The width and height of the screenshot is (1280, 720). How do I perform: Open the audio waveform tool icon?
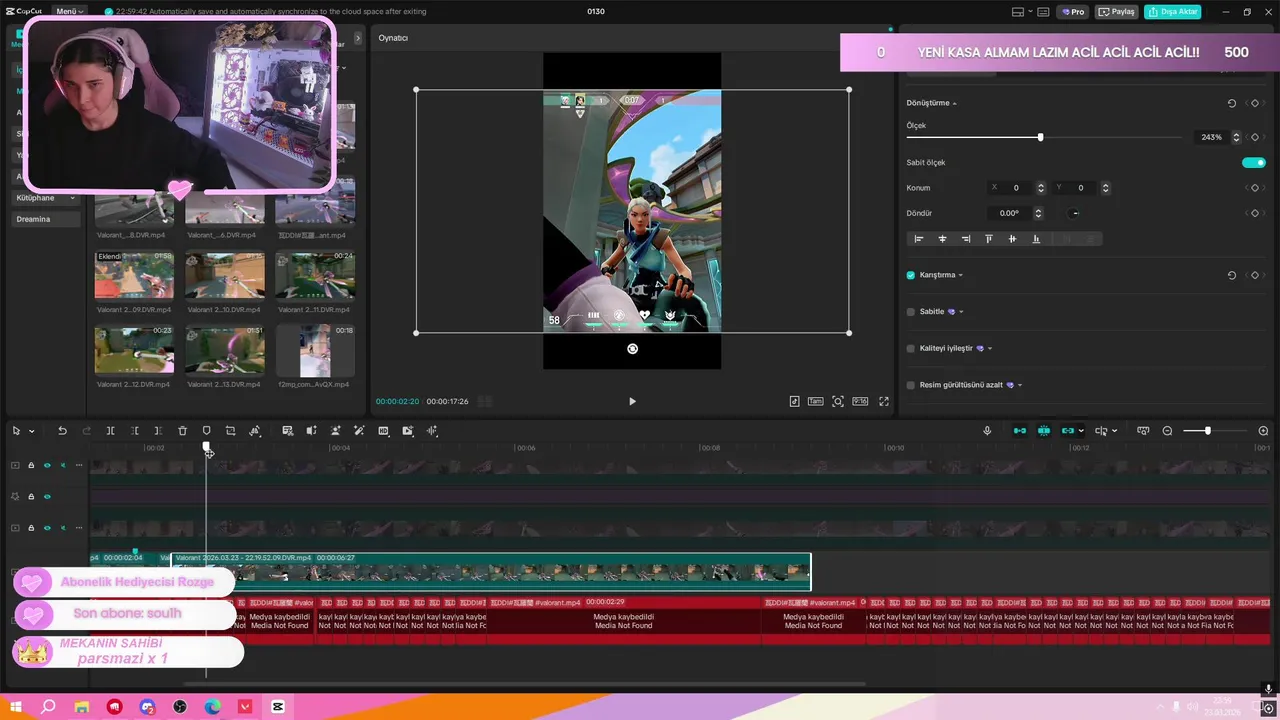coord(432,431)
